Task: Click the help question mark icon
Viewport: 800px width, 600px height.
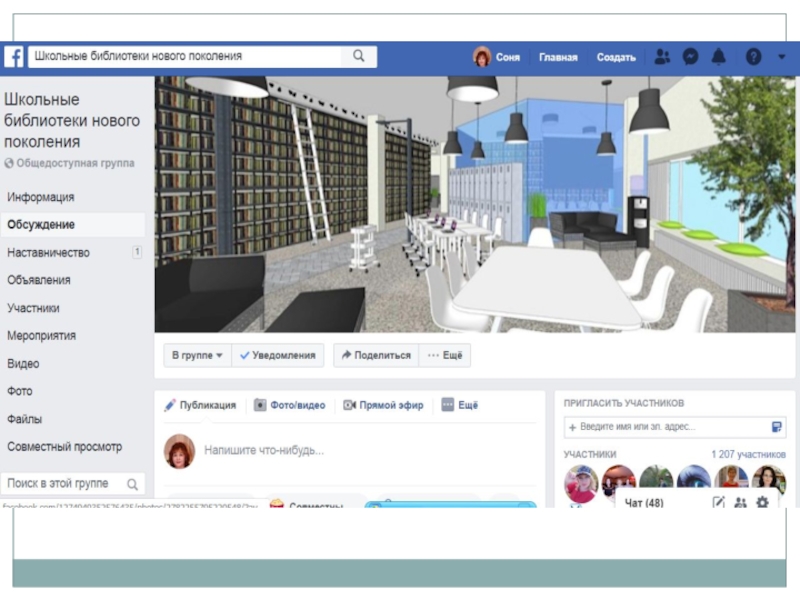Action: (x=753, y=57)
